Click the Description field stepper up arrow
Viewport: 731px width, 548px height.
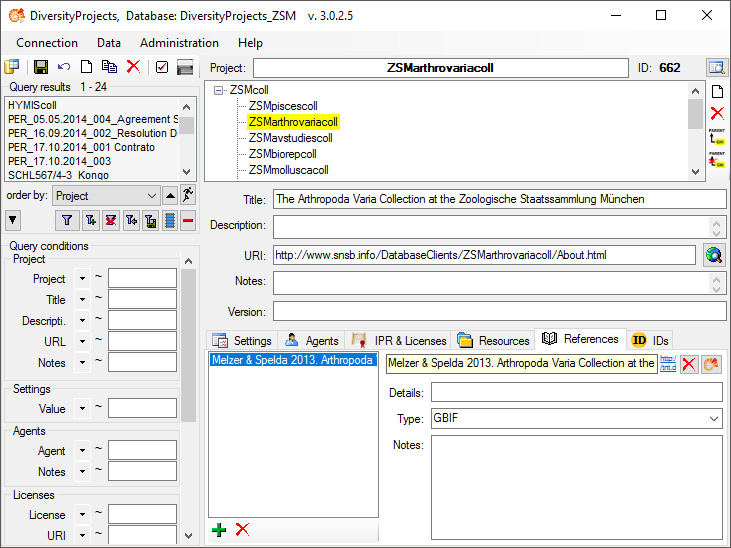pos(716,222)
